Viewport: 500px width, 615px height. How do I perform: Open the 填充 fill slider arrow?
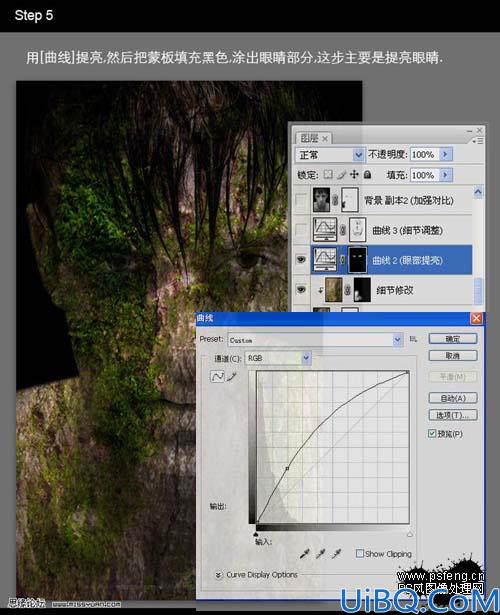(x=445, y=175)
